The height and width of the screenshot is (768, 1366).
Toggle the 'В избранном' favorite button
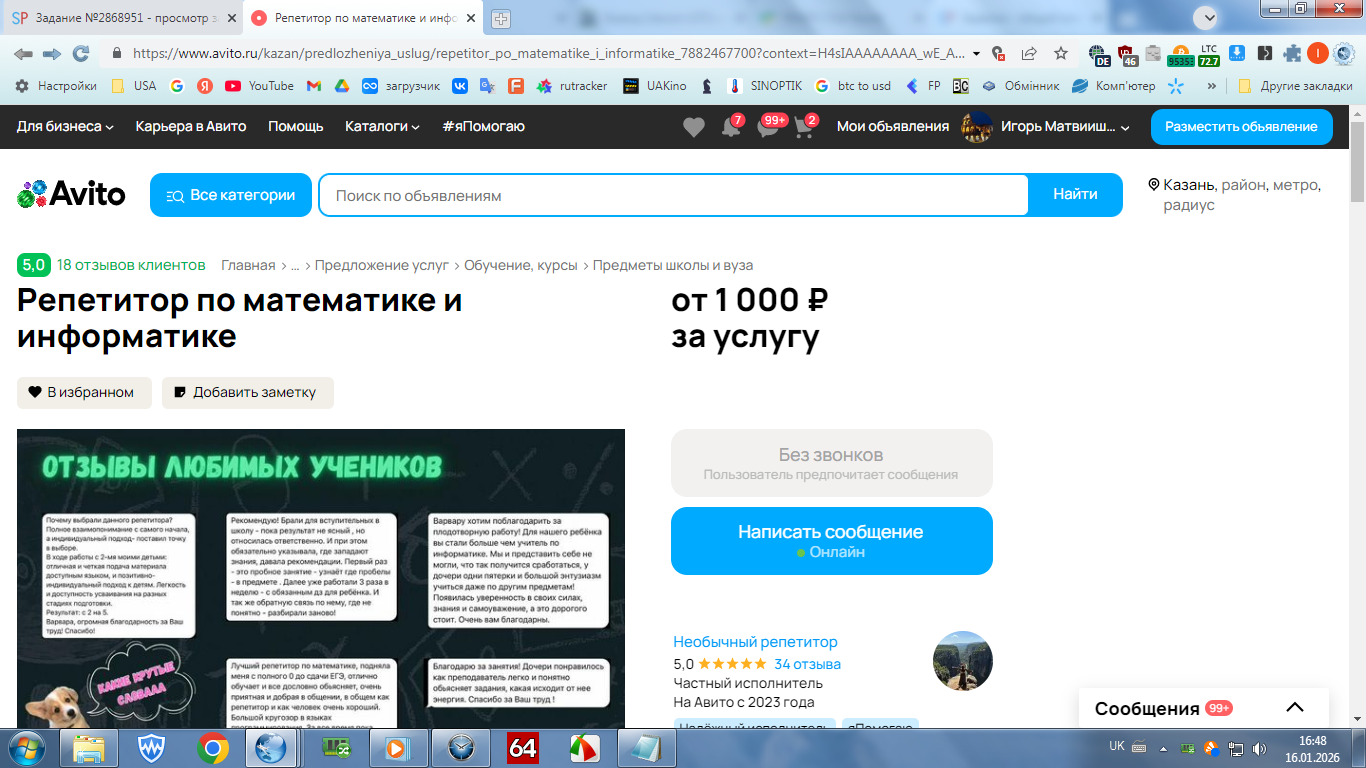point(84,392)
